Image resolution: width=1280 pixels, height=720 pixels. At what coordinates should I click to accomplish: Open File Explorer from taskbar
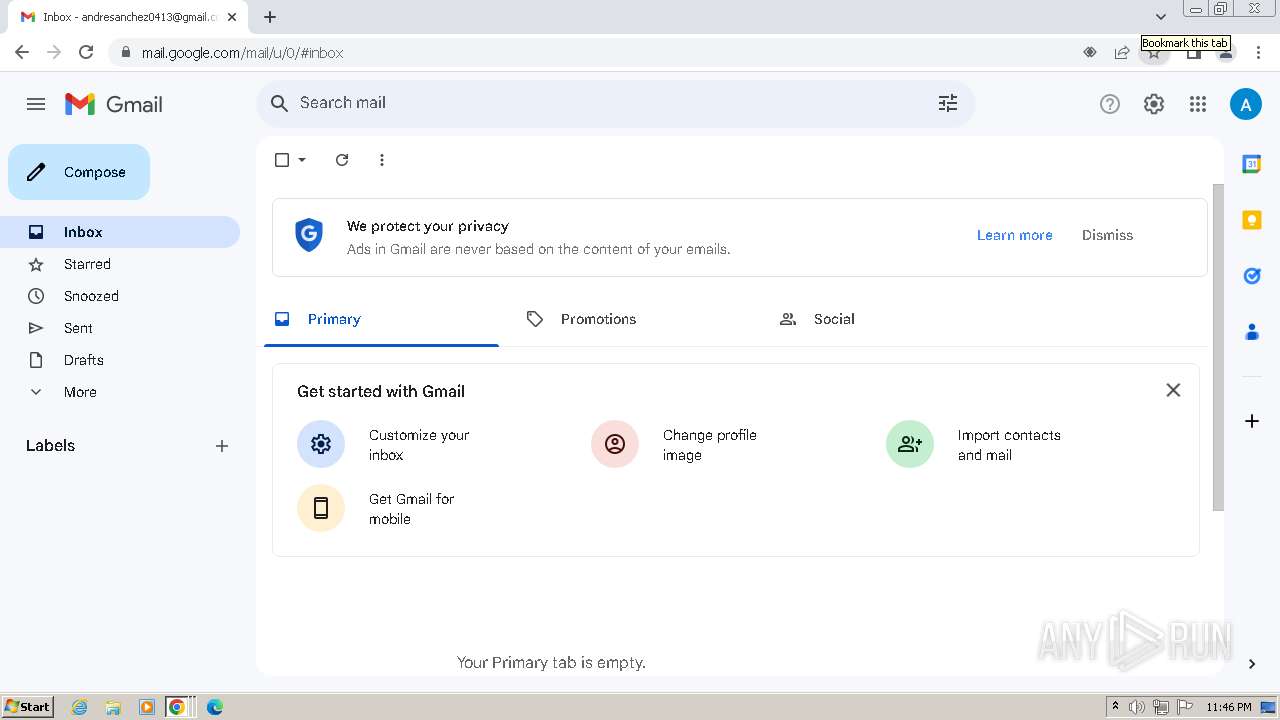[x=113, y=707]
